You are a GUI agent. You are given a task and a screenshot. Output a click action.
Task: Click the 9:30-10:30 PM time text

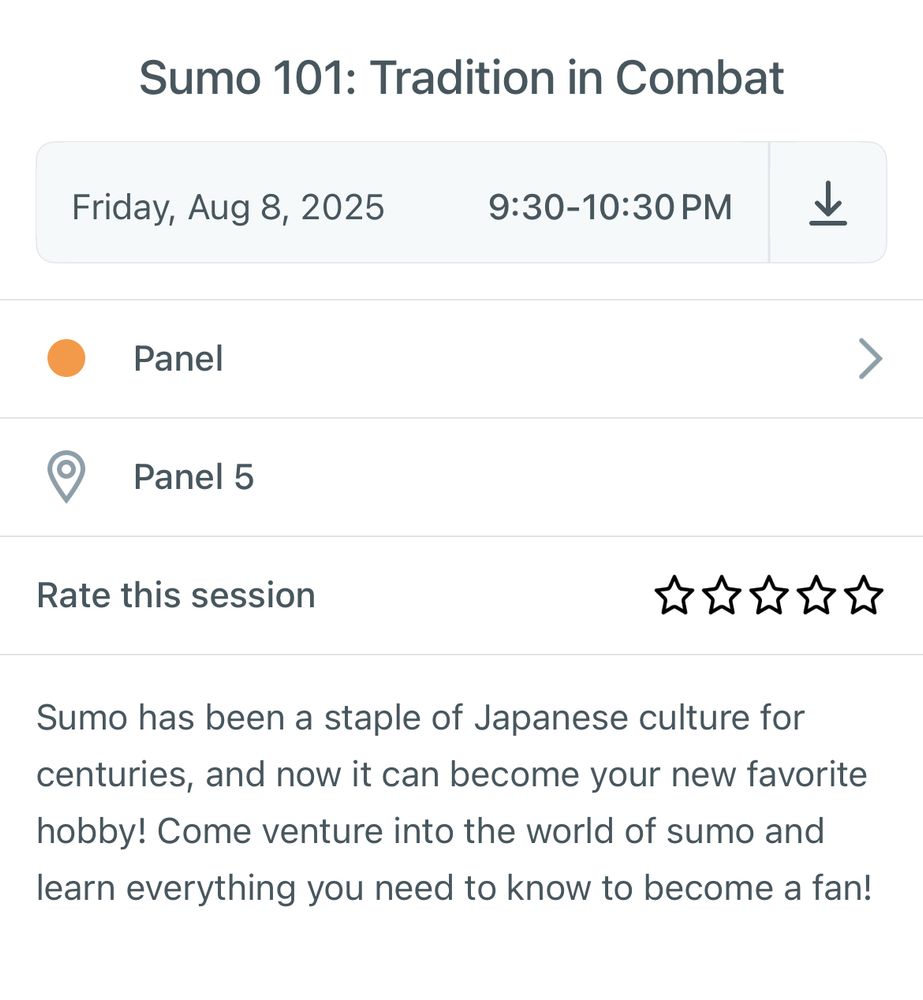coord(610,207)
